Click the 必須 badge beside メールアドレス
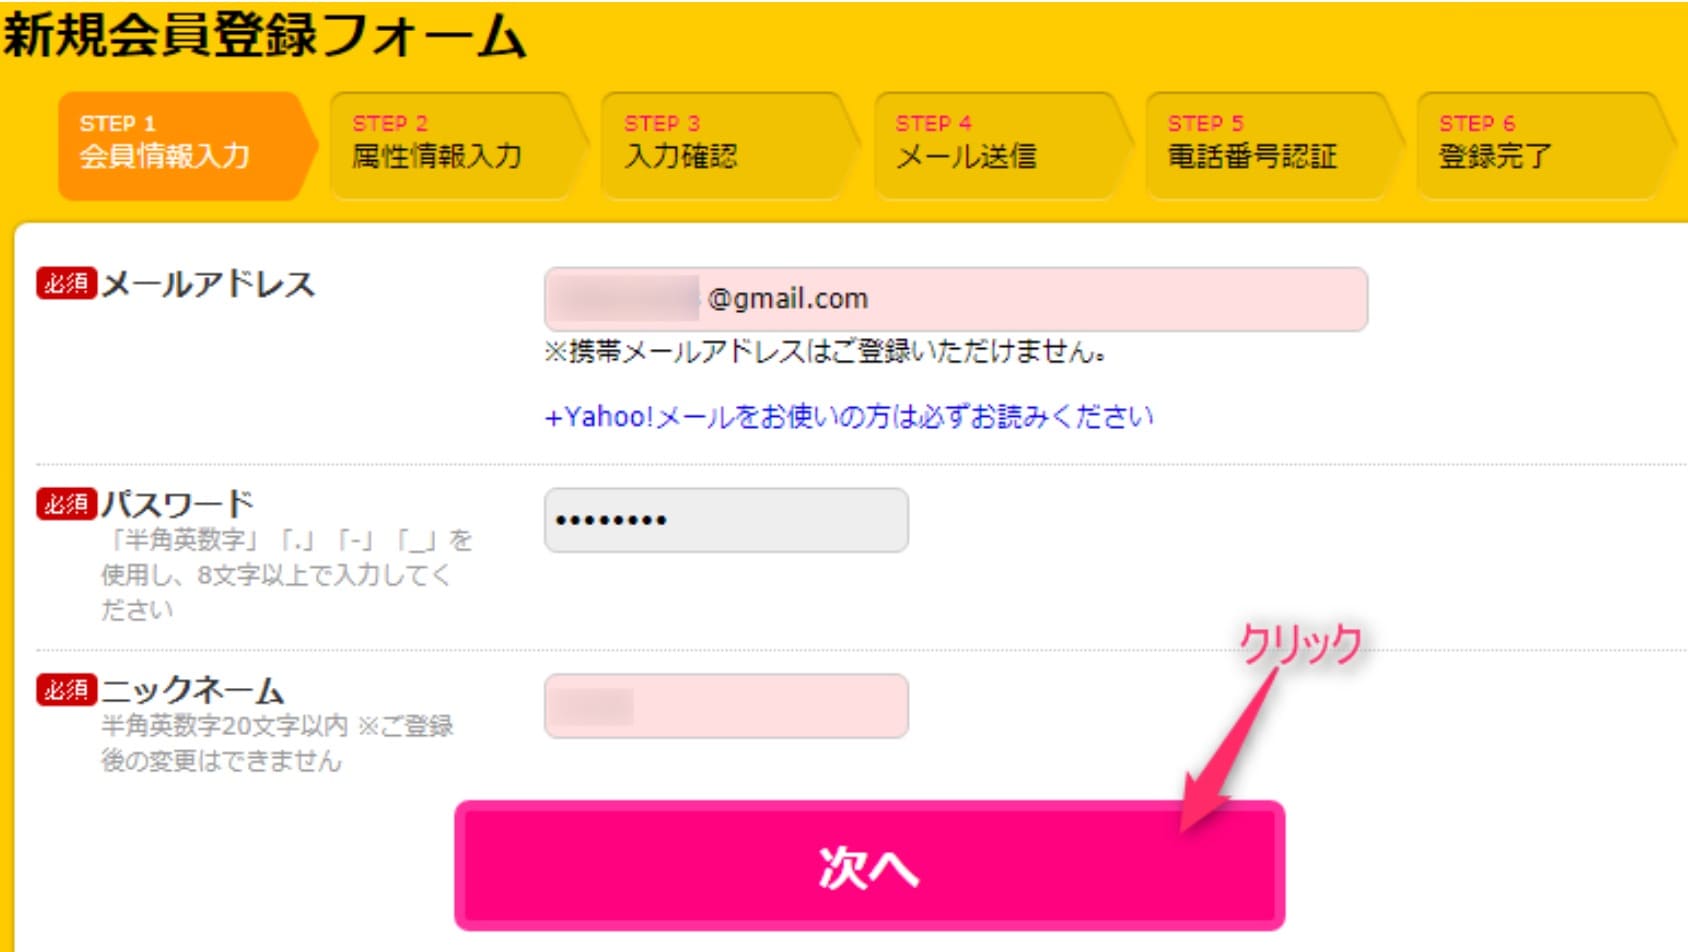This screenshot has width=1688, height=952. click(66, 283)
